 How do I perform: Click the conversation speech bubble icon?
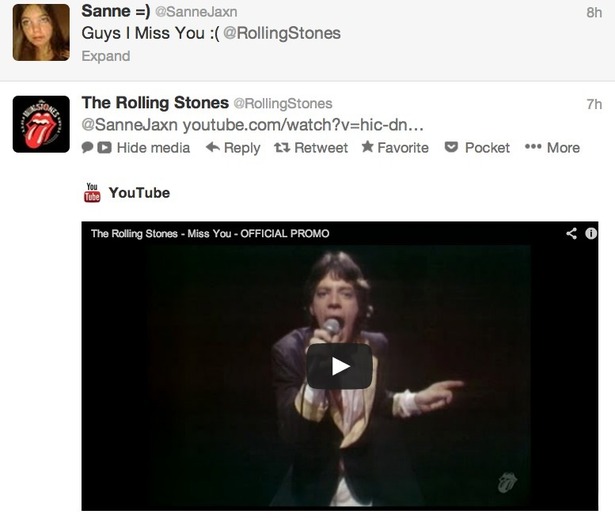tap(88, 147)
